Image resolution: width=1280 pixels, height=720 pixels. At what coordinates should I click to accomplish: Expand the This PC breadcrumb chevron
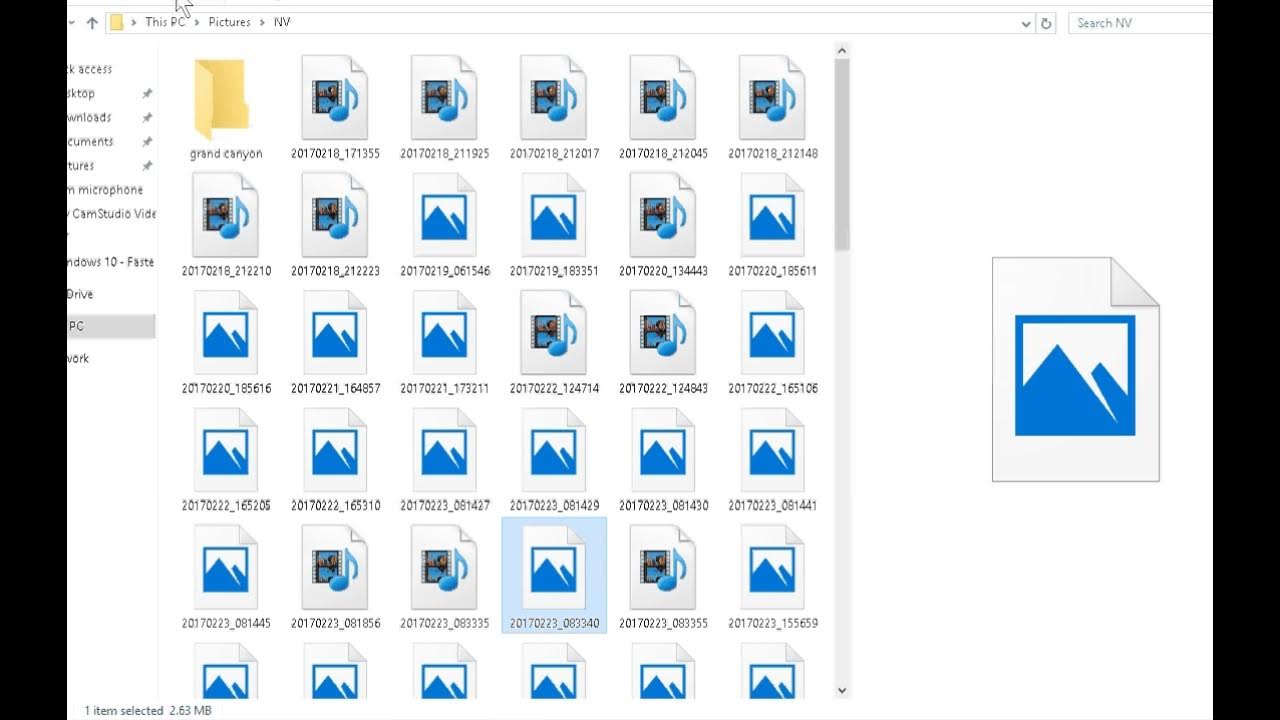click(197, 22)
